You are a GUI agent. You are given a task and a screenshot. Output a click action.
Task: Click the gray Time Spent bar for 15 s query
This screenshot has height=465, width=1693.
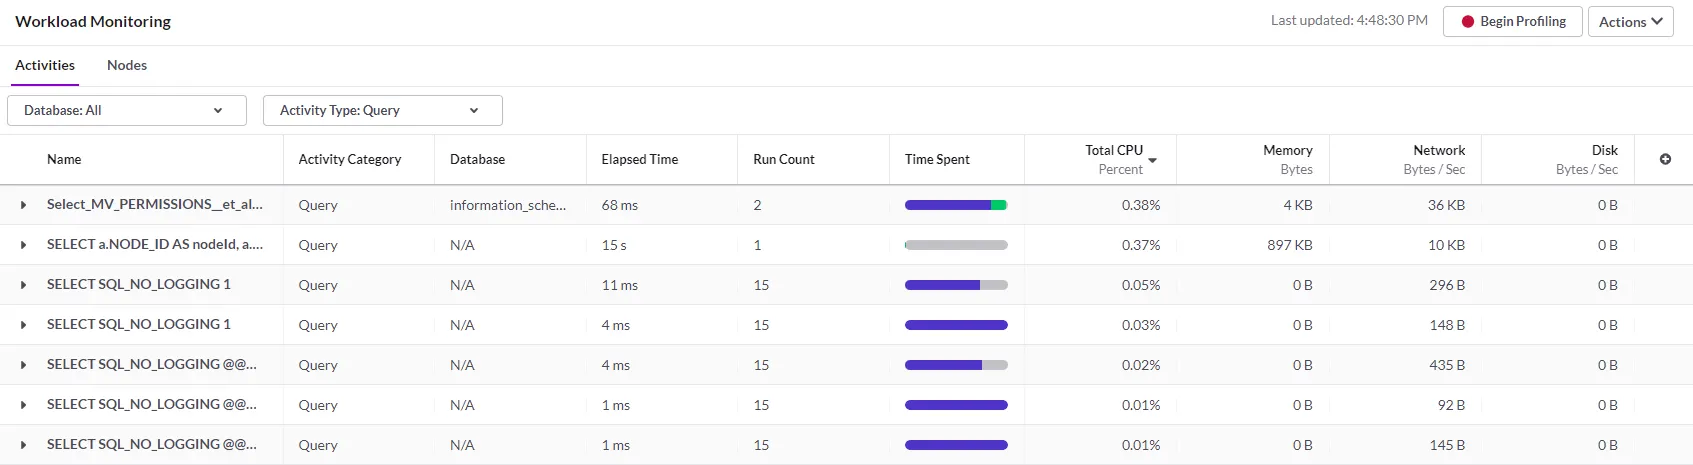tap(956, 245)
